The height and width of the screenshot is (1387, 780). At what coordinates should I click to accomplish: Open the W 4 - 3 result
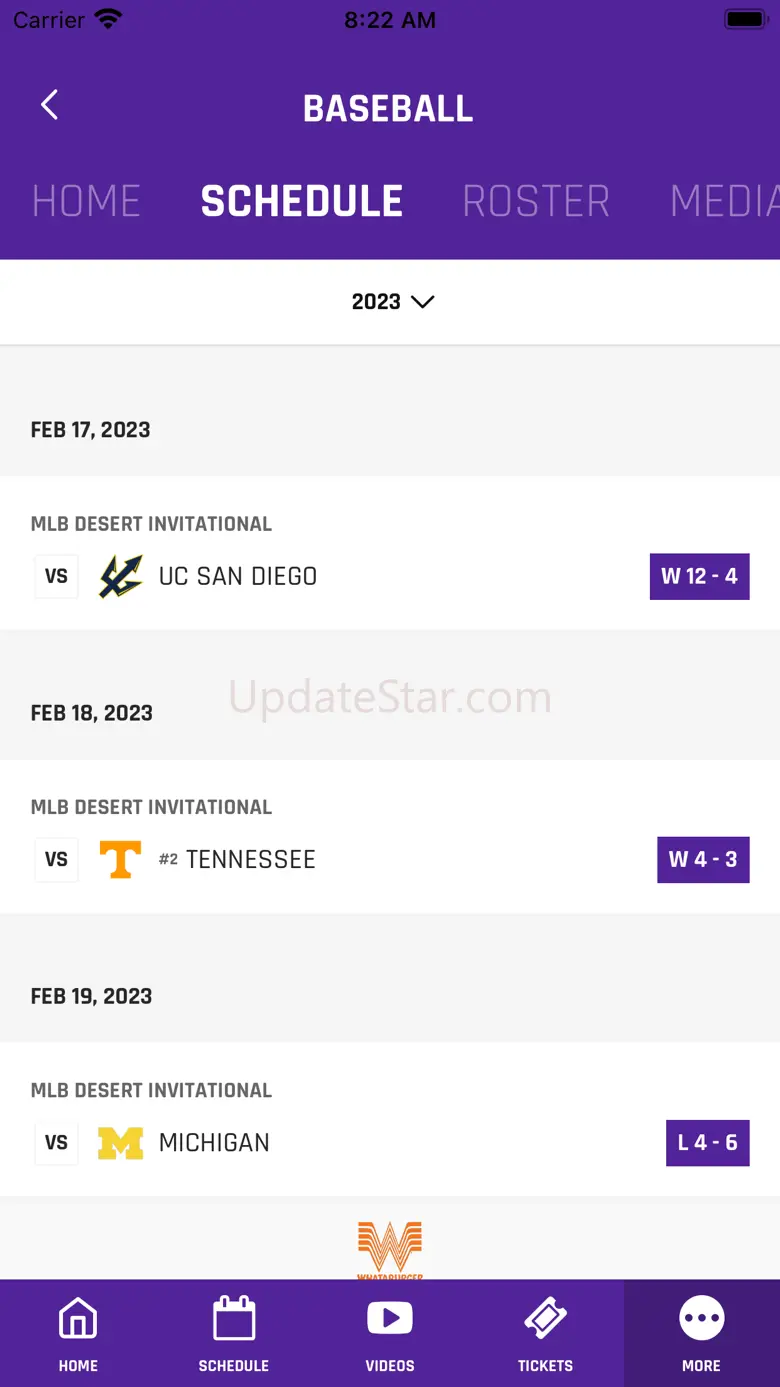click(703, 860)
